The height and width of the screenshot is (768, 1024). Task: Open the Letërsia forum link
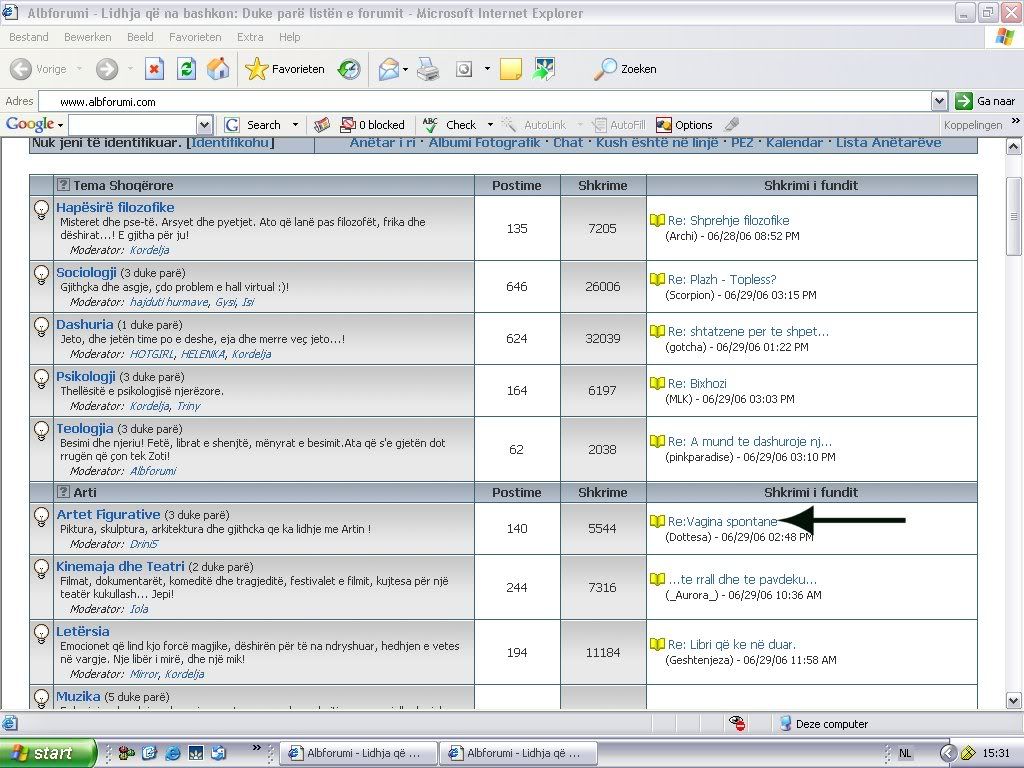click(82, 632)
